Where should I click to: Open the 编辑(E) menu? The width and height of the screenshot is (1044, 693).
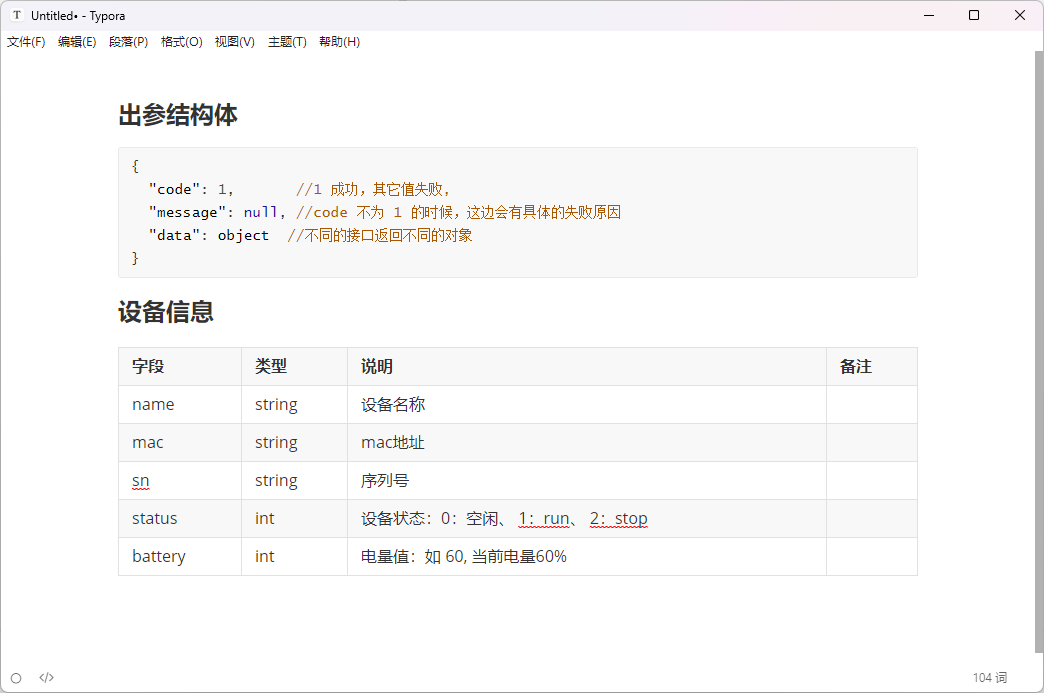click(x=77, y=42)
